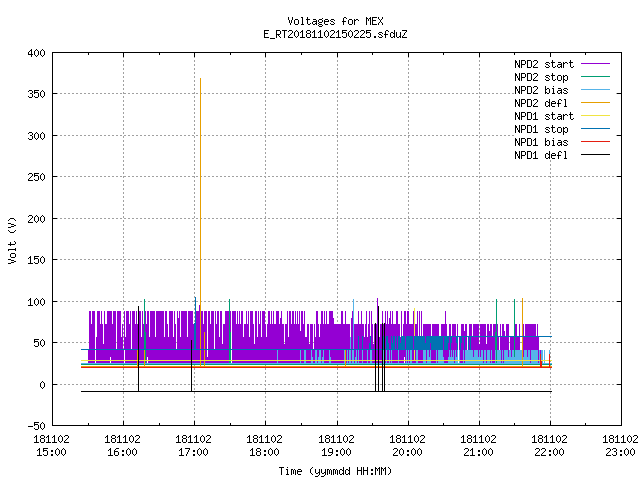Click the 'Voltages for MEX' chart title
This screenshot has width=640, height=480.
coord(335,21)
